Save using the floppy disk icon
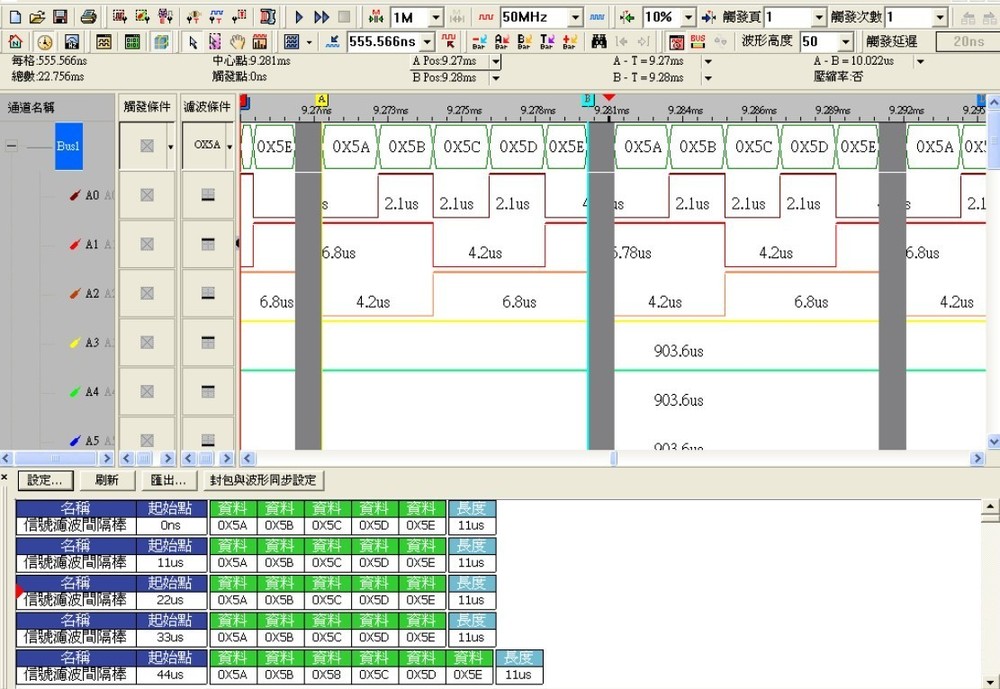The width and height of the screenshot is (1000, 689). [59, 17]
